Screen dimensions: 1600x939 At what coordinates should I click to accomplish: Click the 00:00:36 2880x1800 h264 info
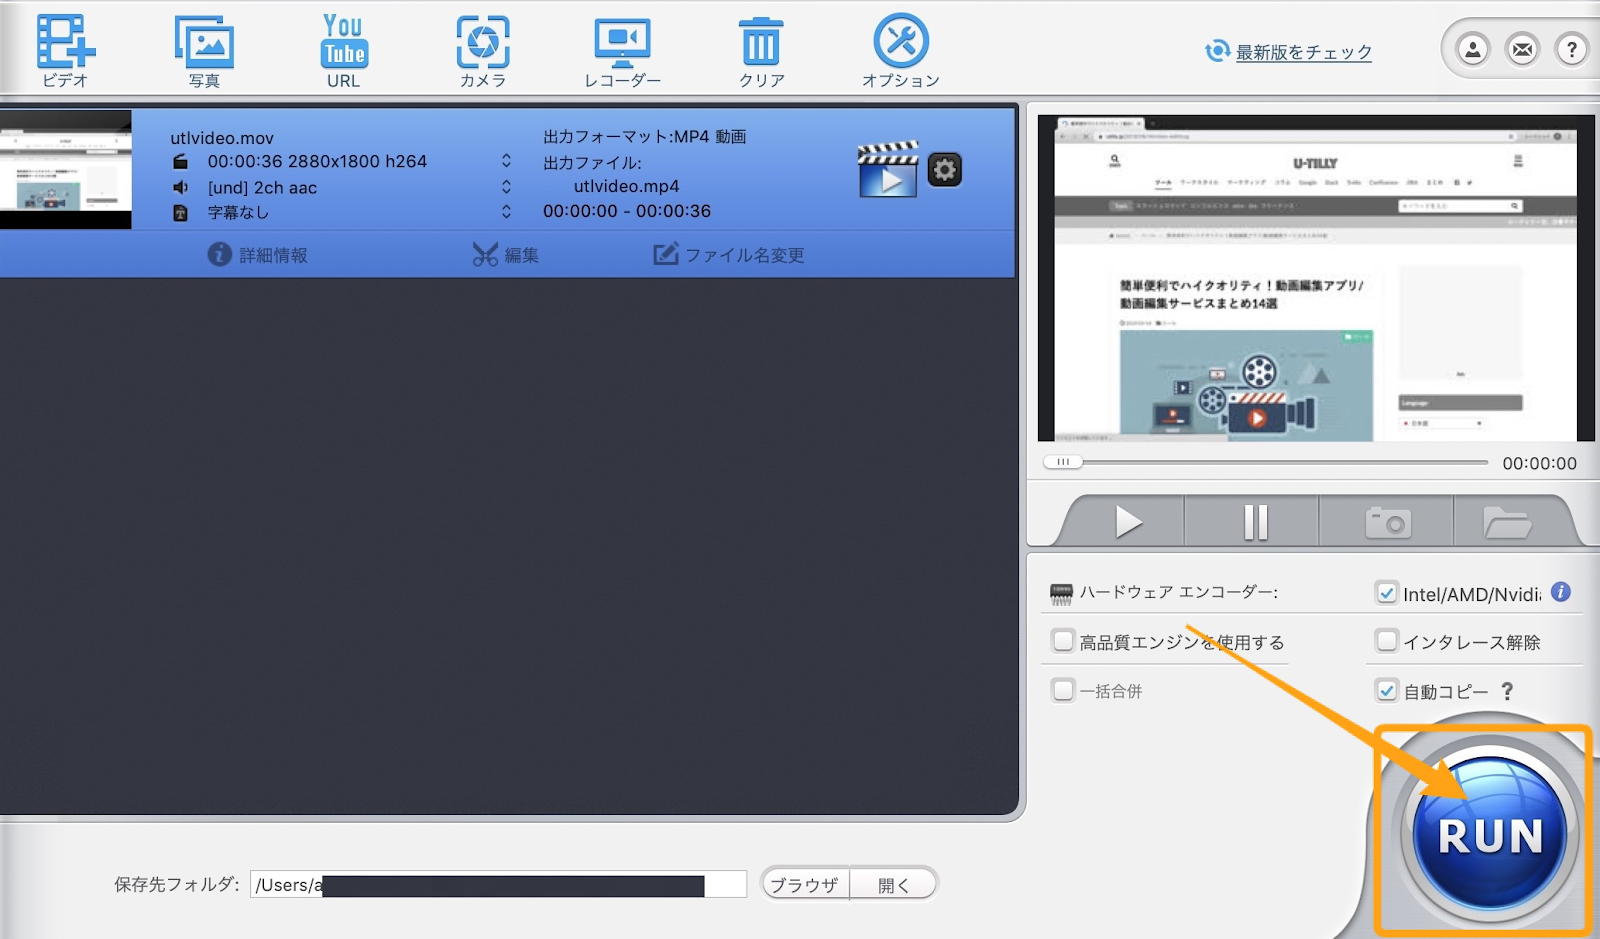coord(317,161)
